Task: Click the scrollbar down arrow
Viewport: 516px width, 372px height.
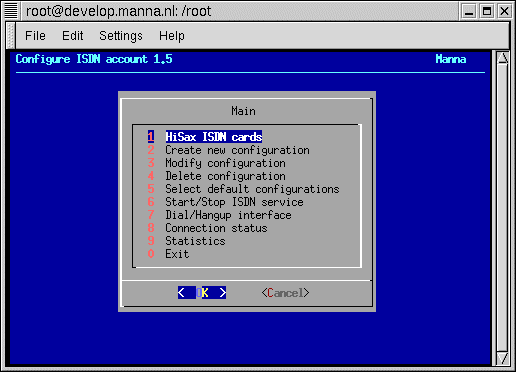Action: (x=502, y=358)
